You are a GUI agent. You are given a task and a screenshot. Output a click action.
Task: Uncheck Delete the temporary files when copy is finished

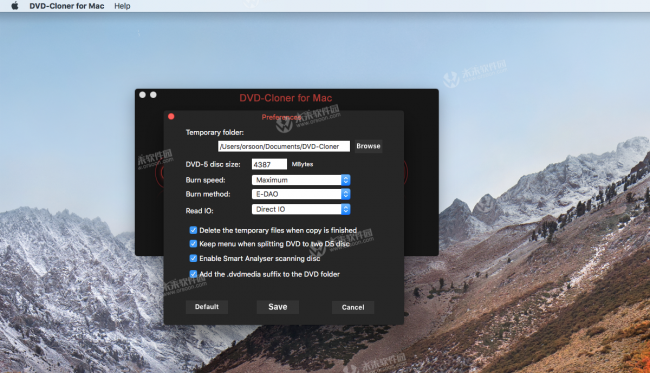(x=193, y=230)
